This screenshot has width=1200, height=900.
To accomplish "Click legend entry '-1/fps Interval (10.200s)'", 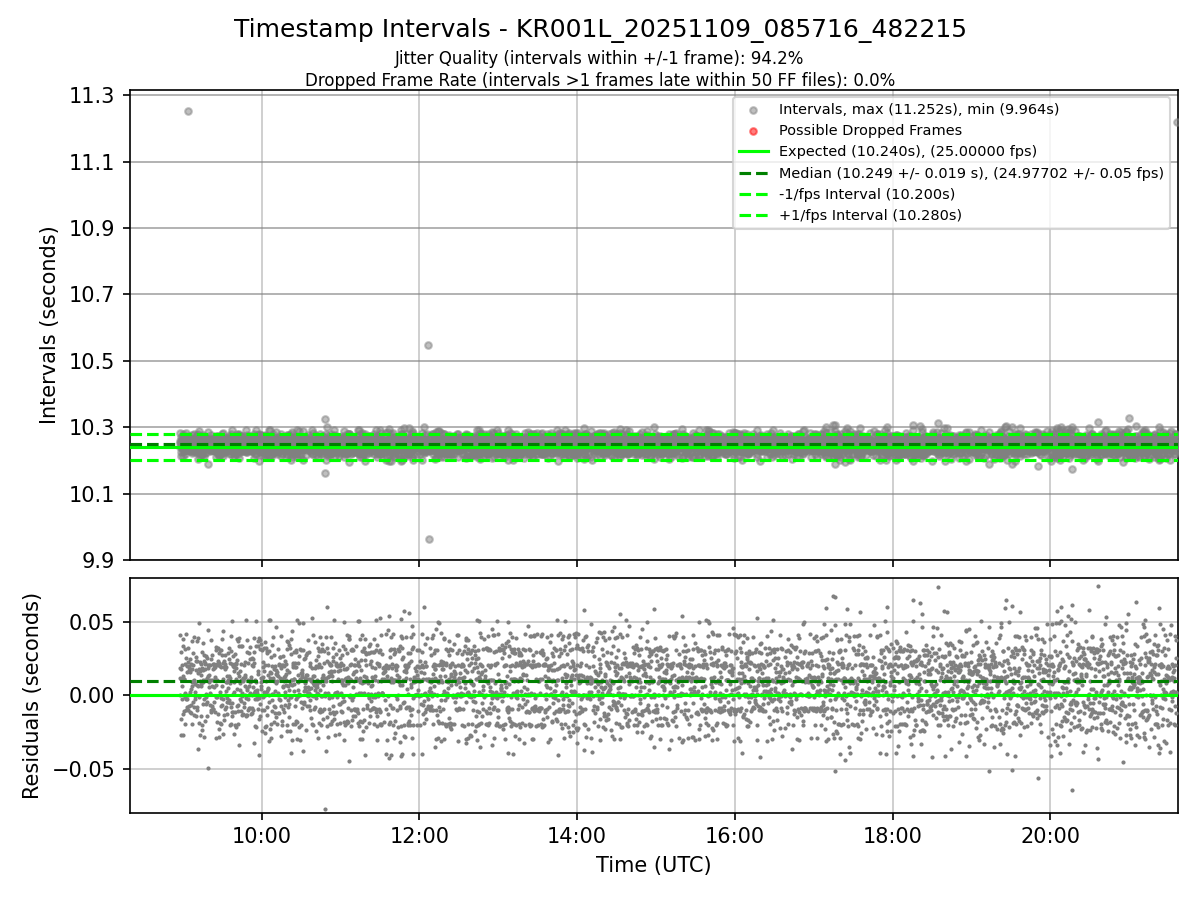I will pos(866,194).
